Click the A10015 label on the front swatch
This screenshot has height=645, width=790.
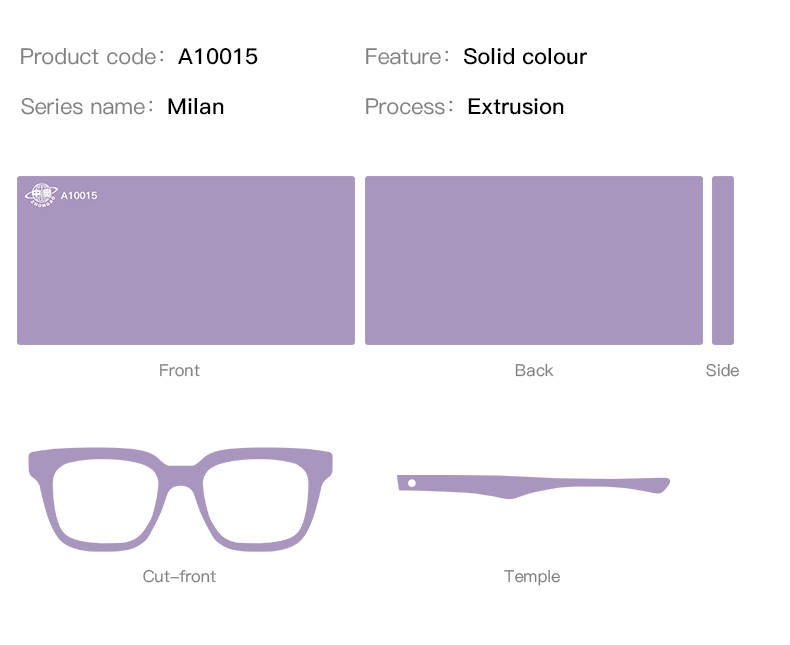tap(79, 196)
